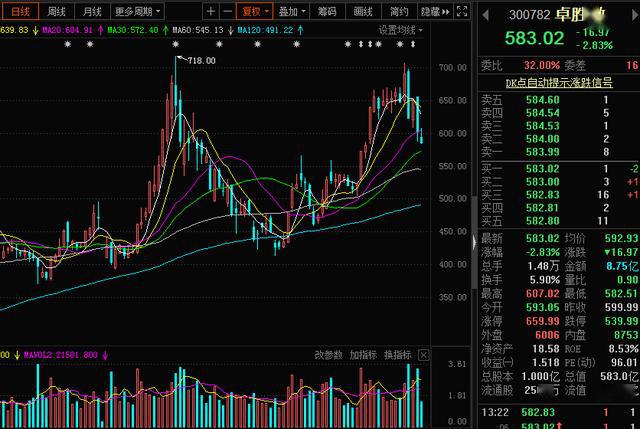Viewport: 640px width, 429px height.
Task: Toggle the 简约 simple mode
Action: [x=399, y=12]
